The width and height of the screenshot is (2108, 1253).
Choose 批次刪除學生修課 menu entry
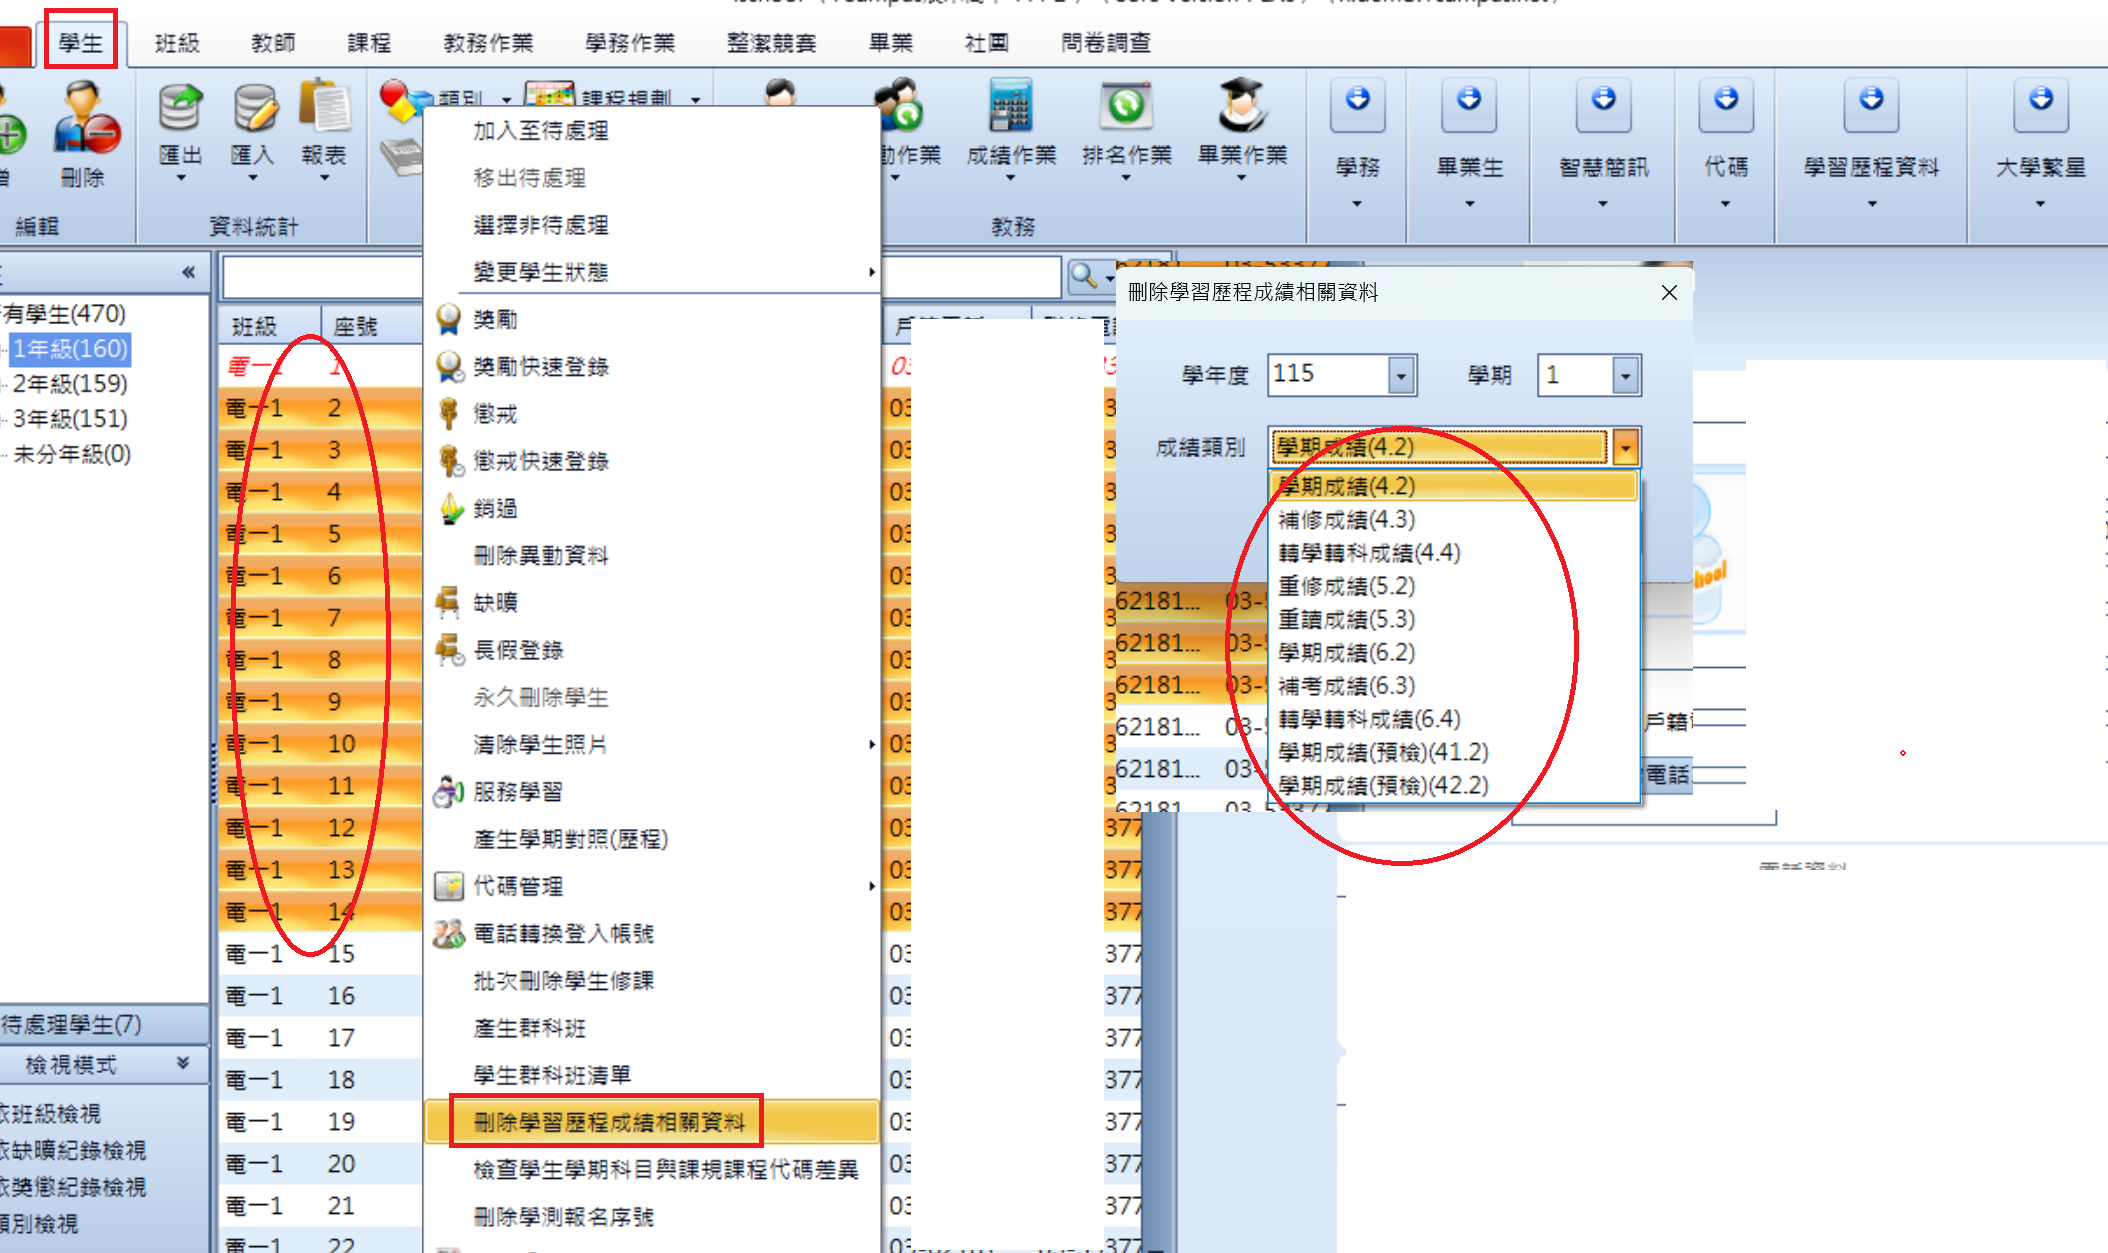click(652, 980)
